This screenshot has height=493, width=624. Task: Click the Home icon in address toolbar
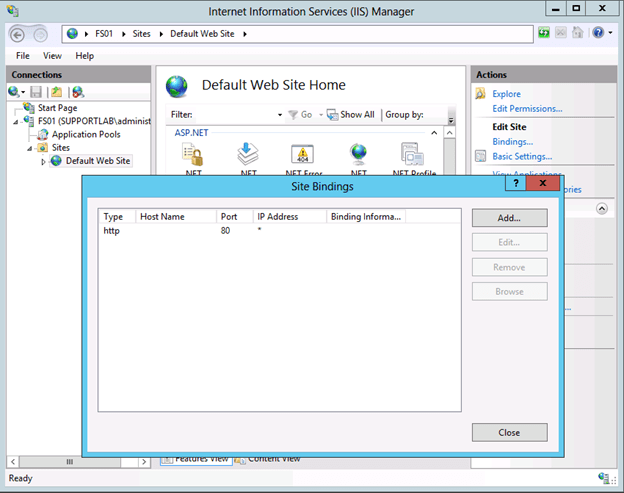[577, 33]
